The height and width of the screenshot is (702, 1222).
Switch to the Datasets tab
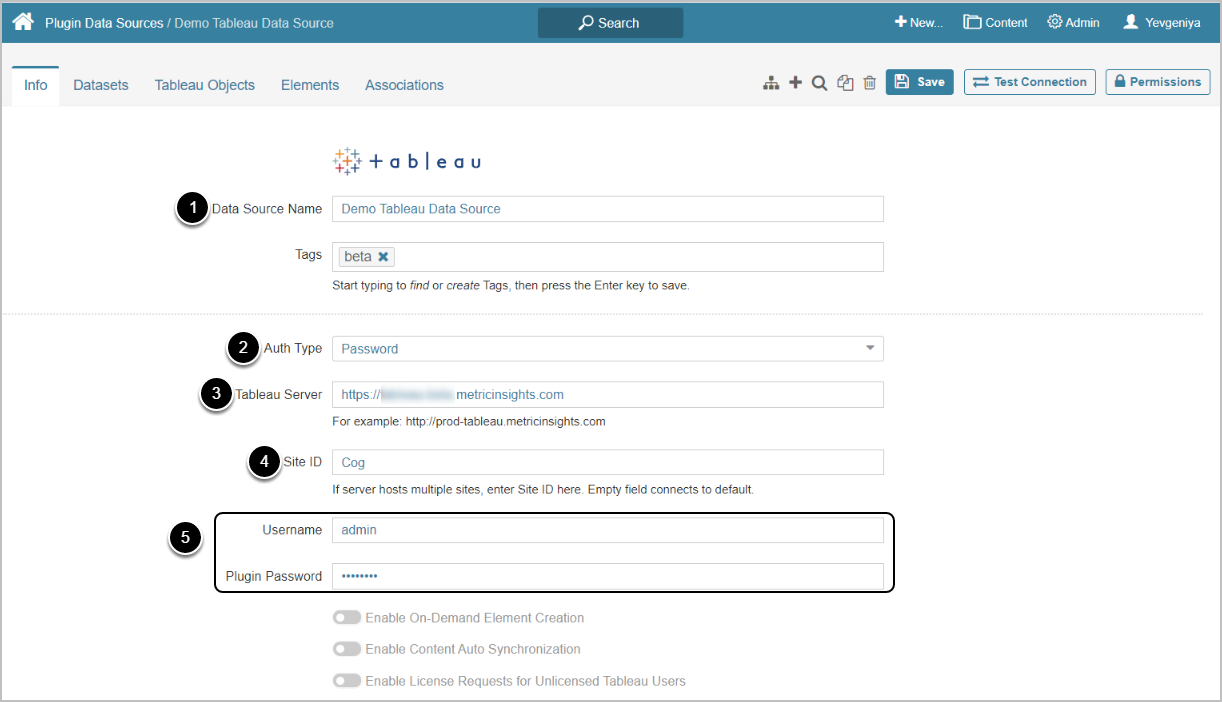tap(101, 85)
